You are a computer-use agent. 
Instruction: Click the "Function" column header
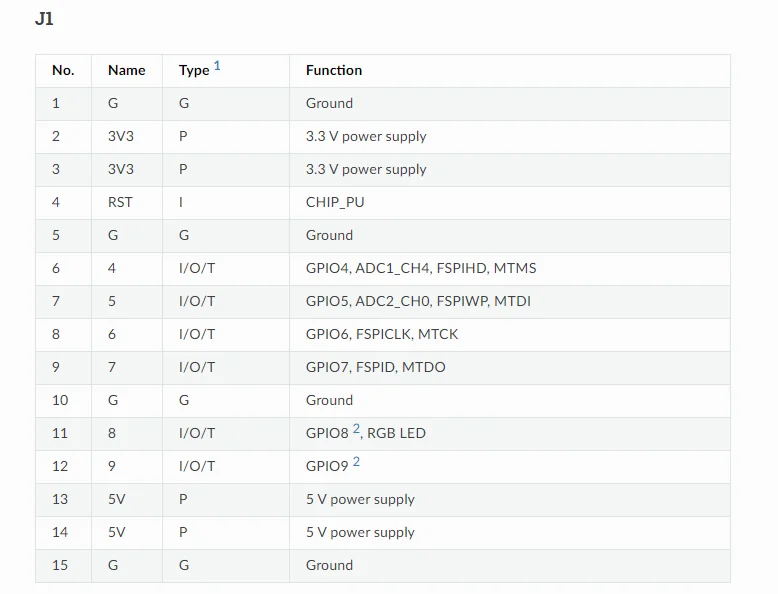334,70
